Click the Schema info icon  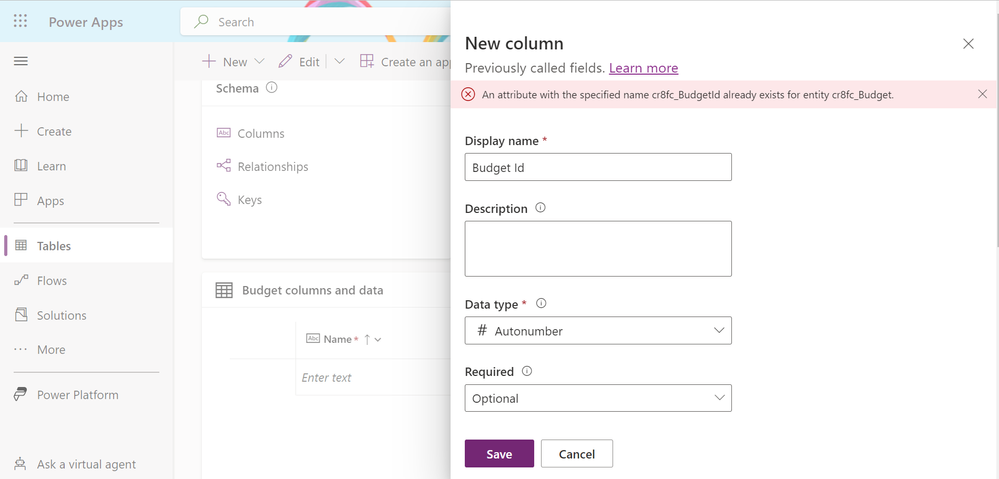(271, 88)
